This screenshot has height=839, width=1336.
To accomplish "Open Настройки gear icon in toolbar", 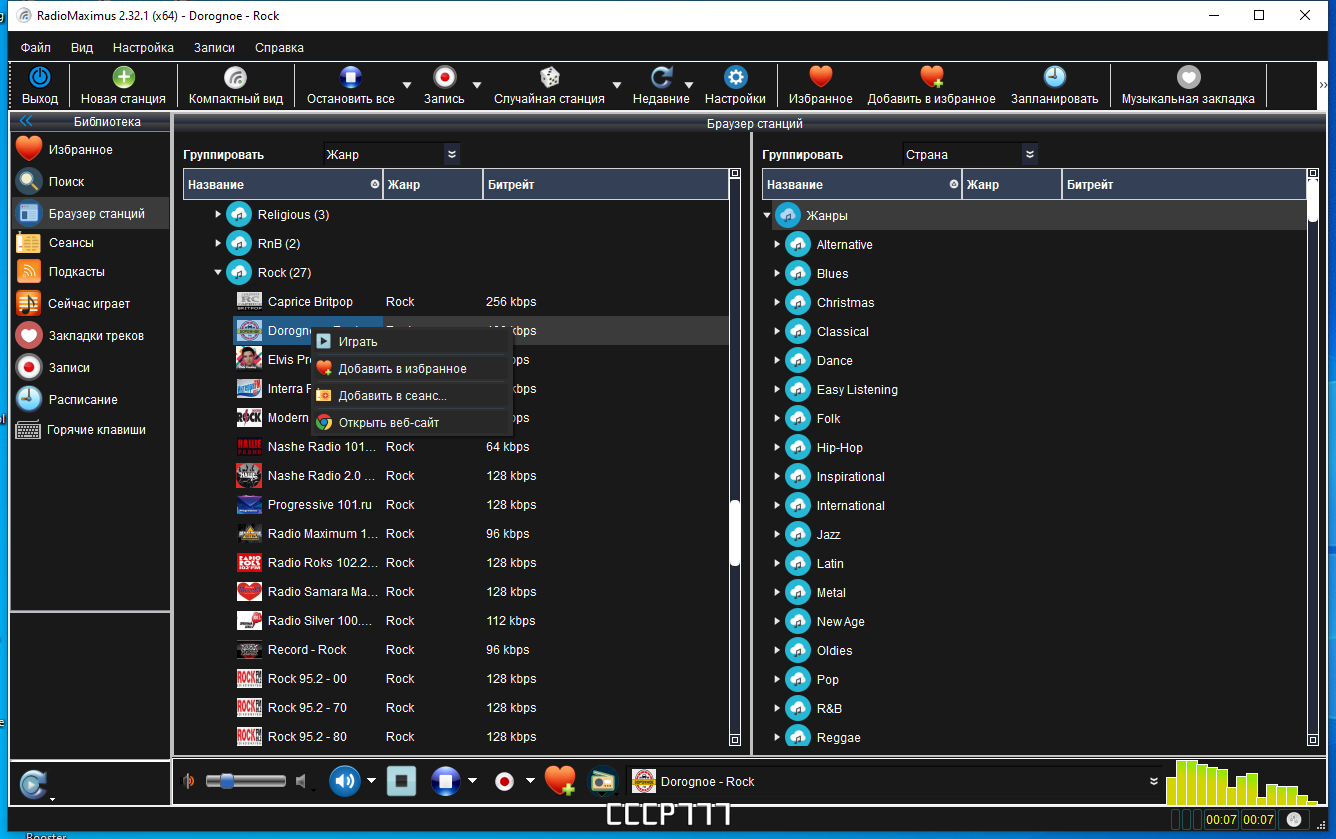I will pos(735,78).
